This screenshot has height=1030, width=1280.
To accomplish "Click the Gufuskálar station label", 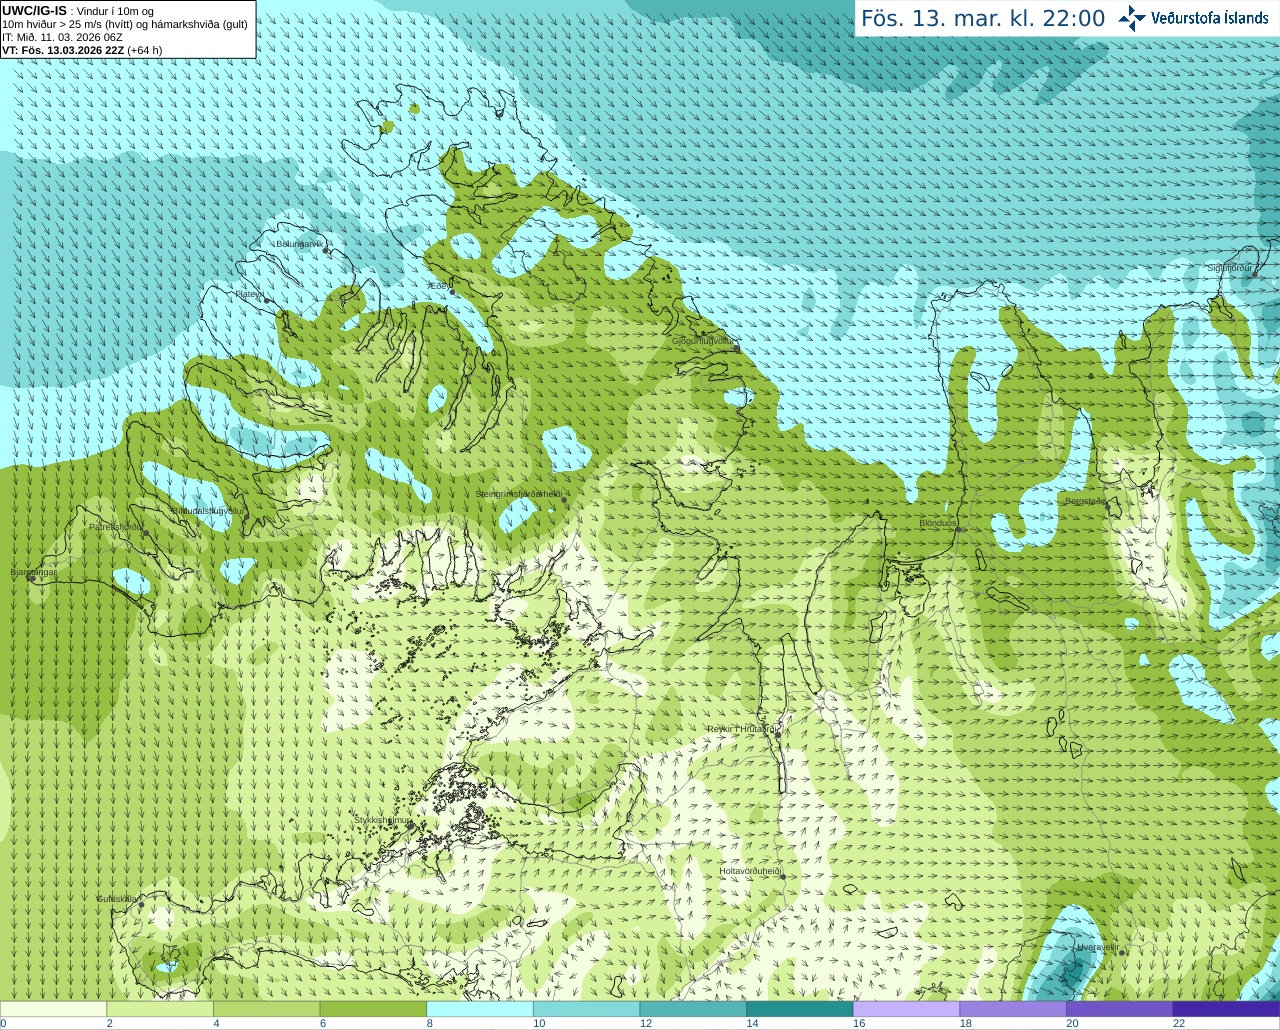I will (117, 899).
